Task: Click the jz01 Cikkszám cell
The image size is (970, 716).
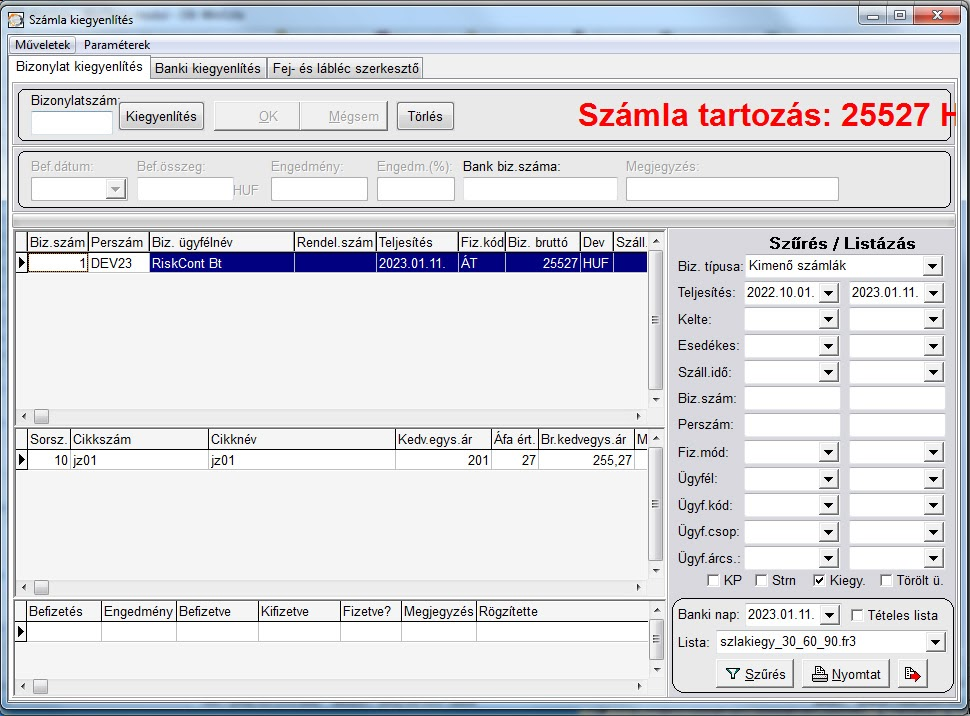Action: (139, 460)
